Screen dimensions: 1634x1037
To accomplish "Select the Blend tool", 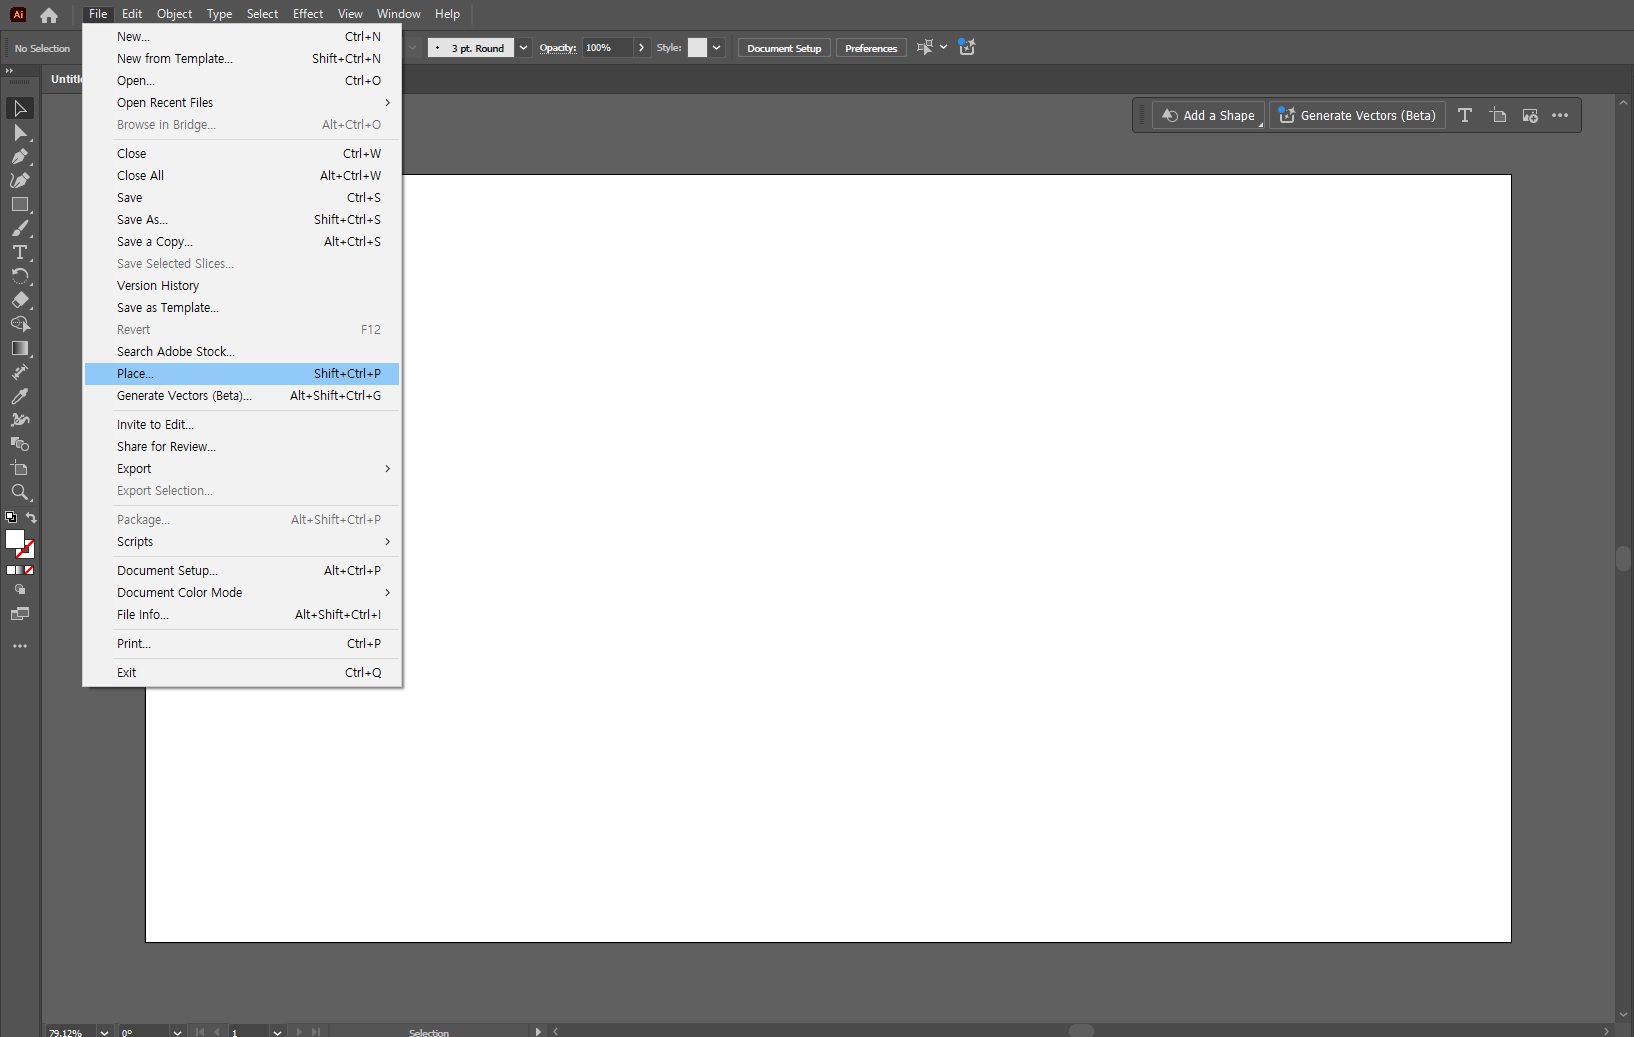I will pyautogui.click(x=20, y=444).
